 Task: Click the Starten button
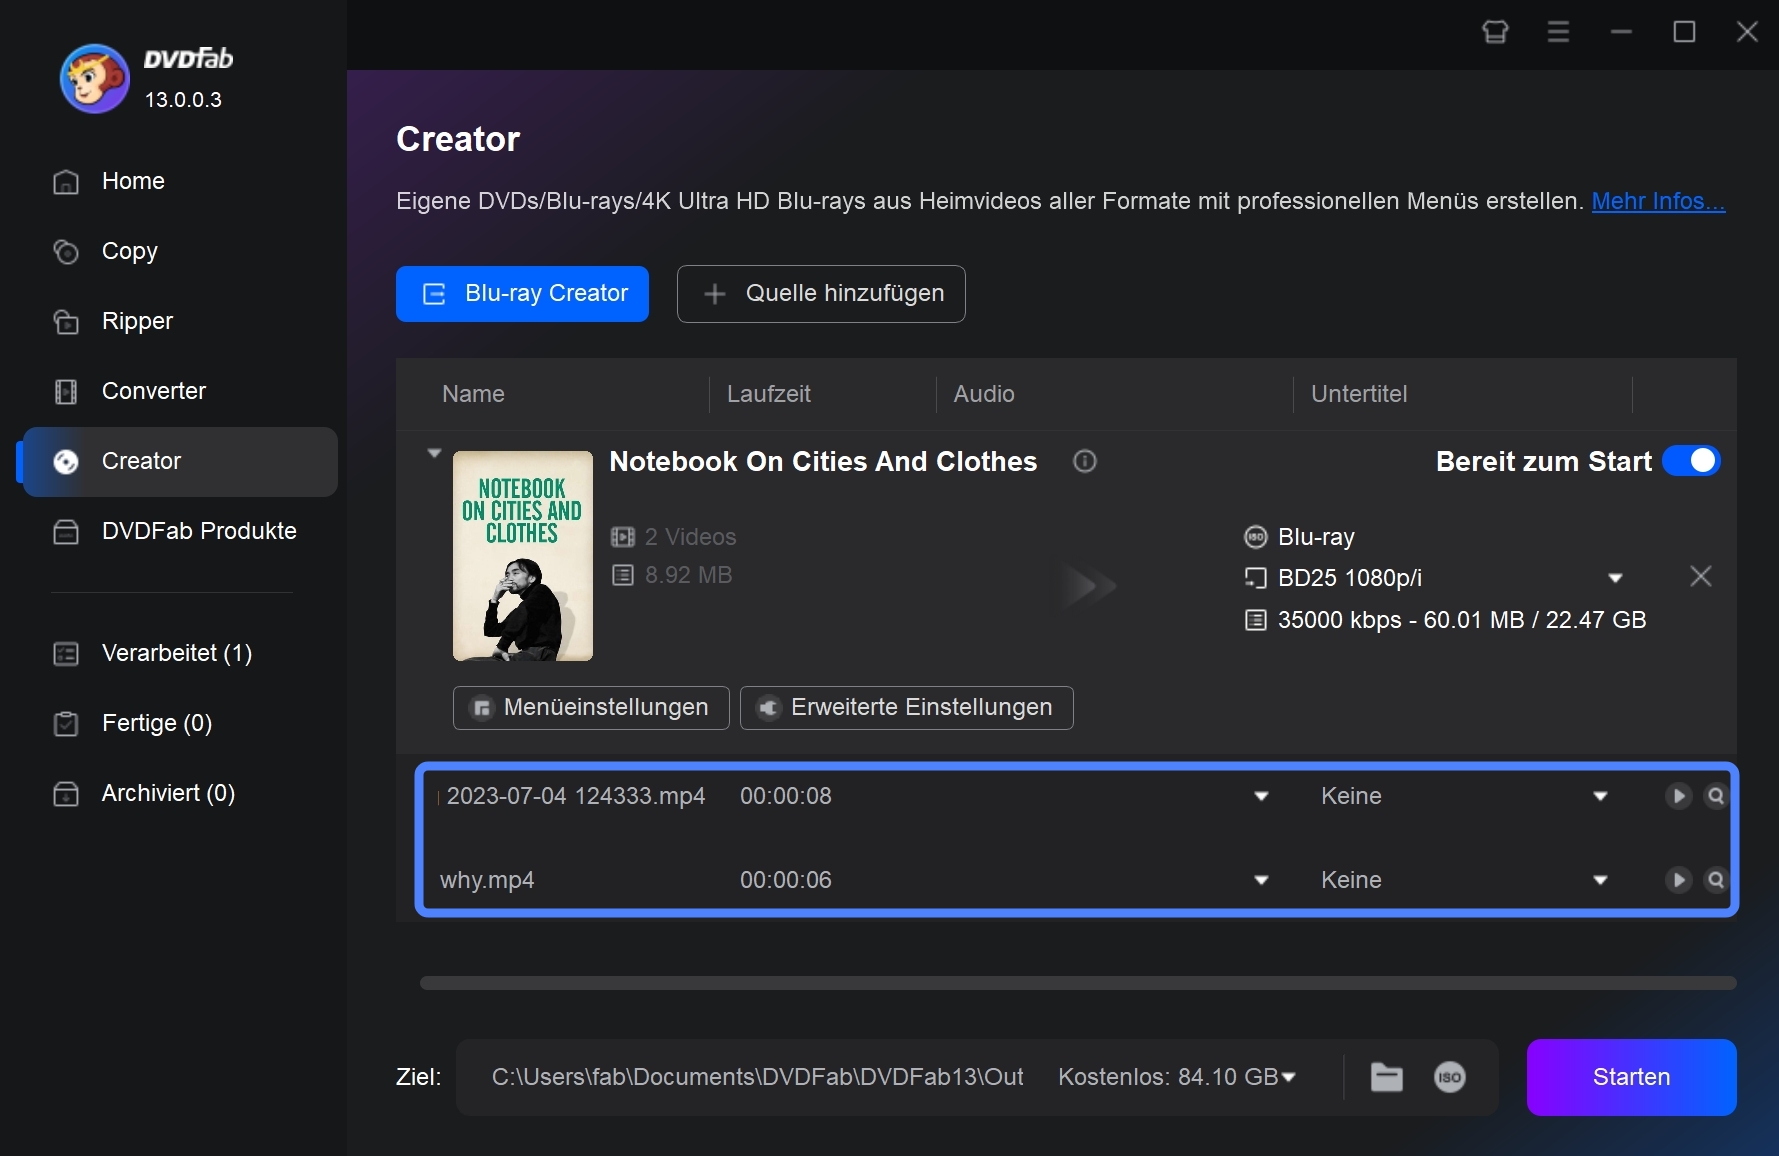[x=1631, y=1077]
